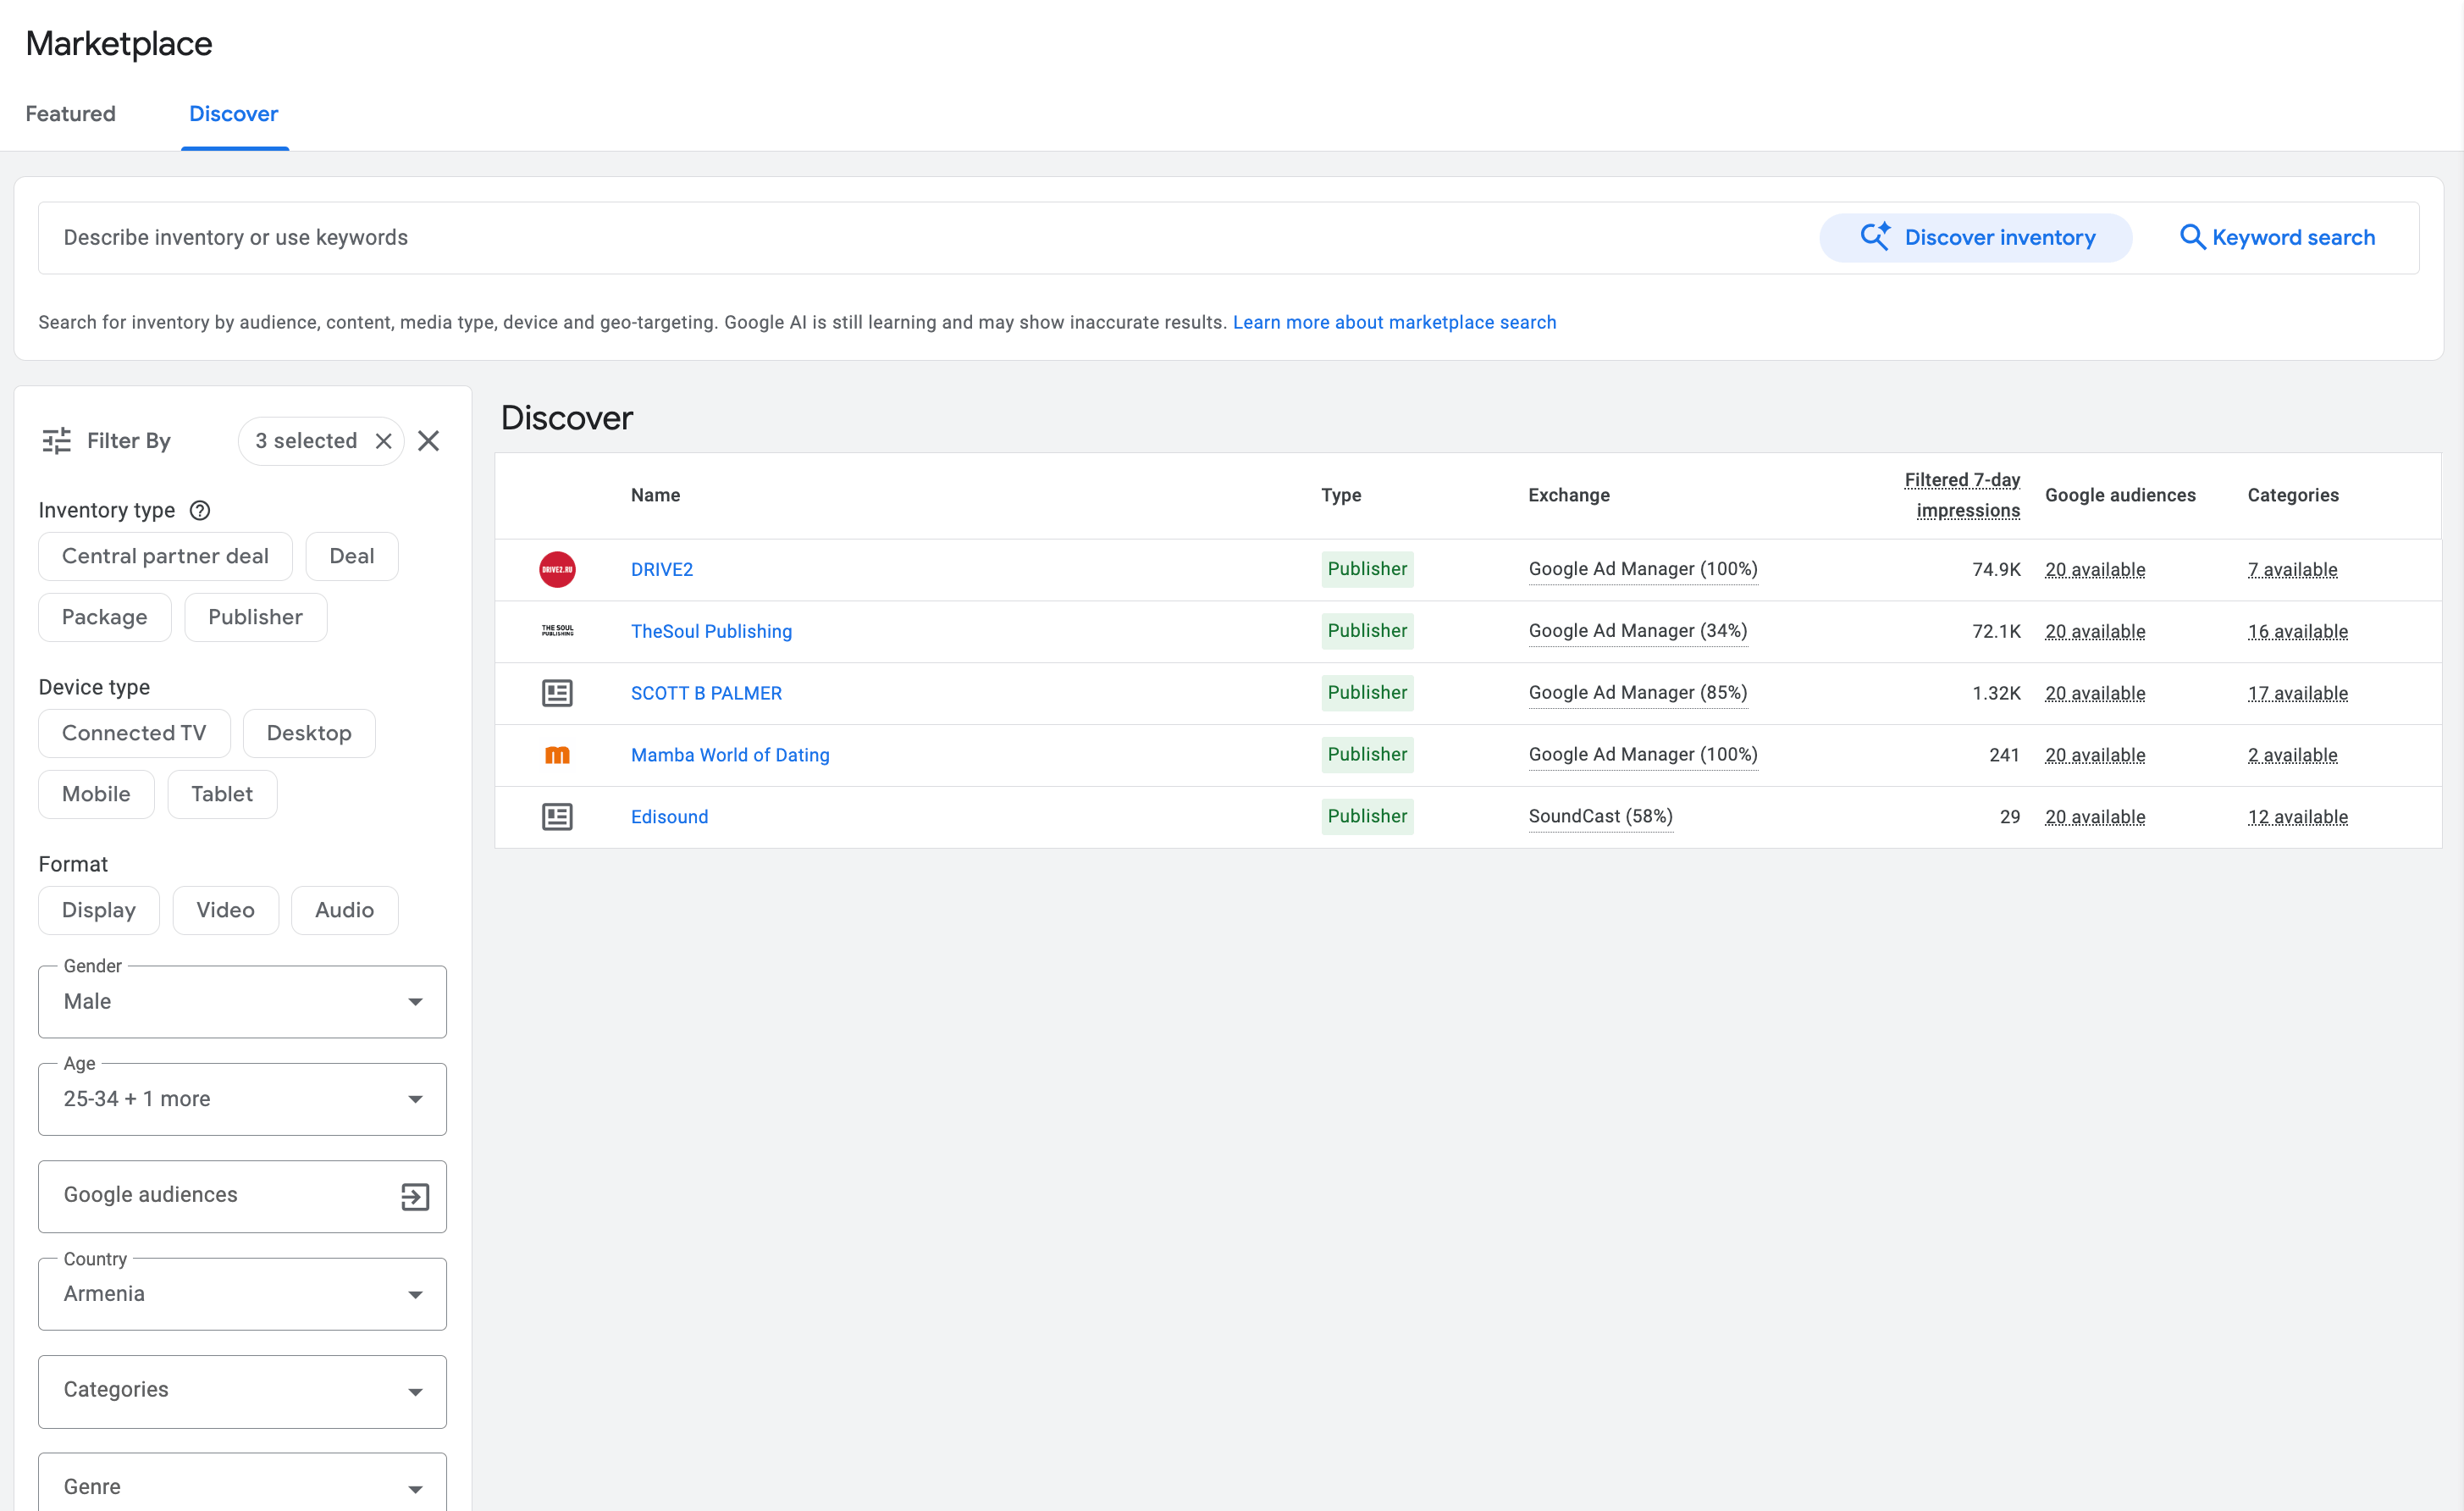
Task: Open Inventory type help icon
Action: tap(200, 510)
